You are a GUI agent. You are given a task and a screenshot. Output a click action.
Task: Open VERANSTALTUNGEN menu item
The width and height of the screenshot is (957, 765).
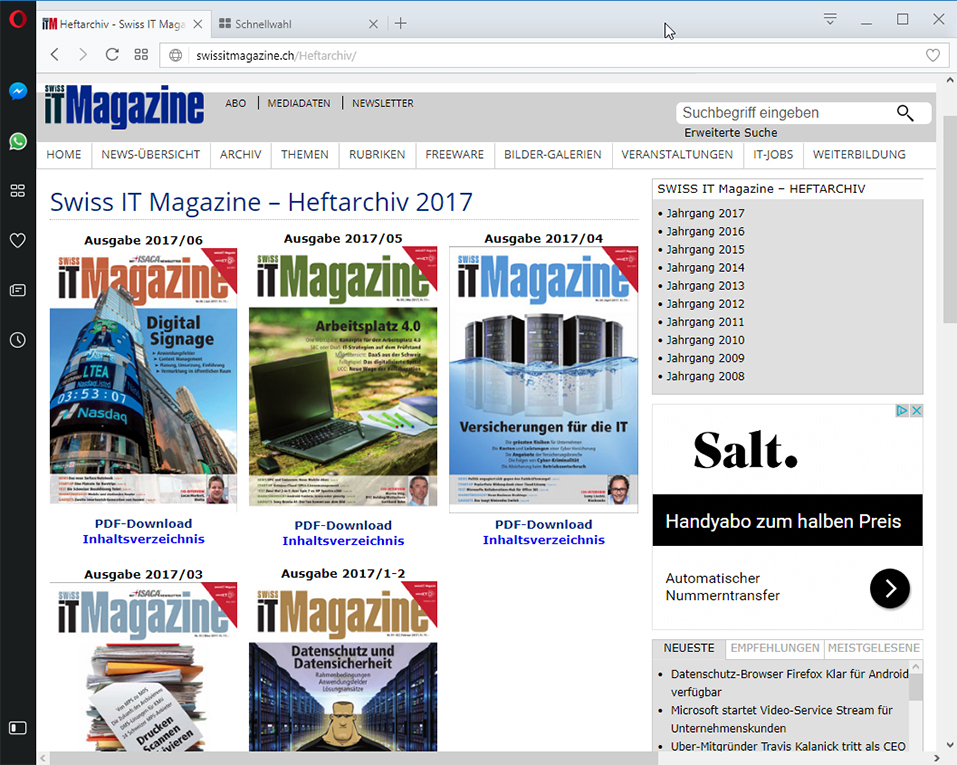pyautogui.click(x=677, y=154)
